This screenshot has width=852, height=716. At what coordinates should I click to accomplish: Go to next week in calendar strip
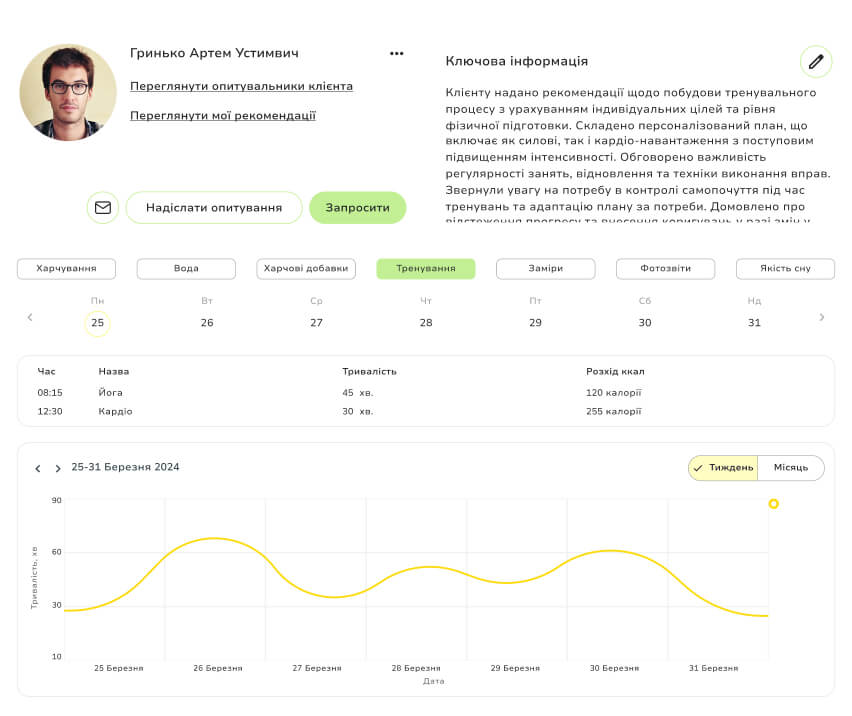coord(822,317)
